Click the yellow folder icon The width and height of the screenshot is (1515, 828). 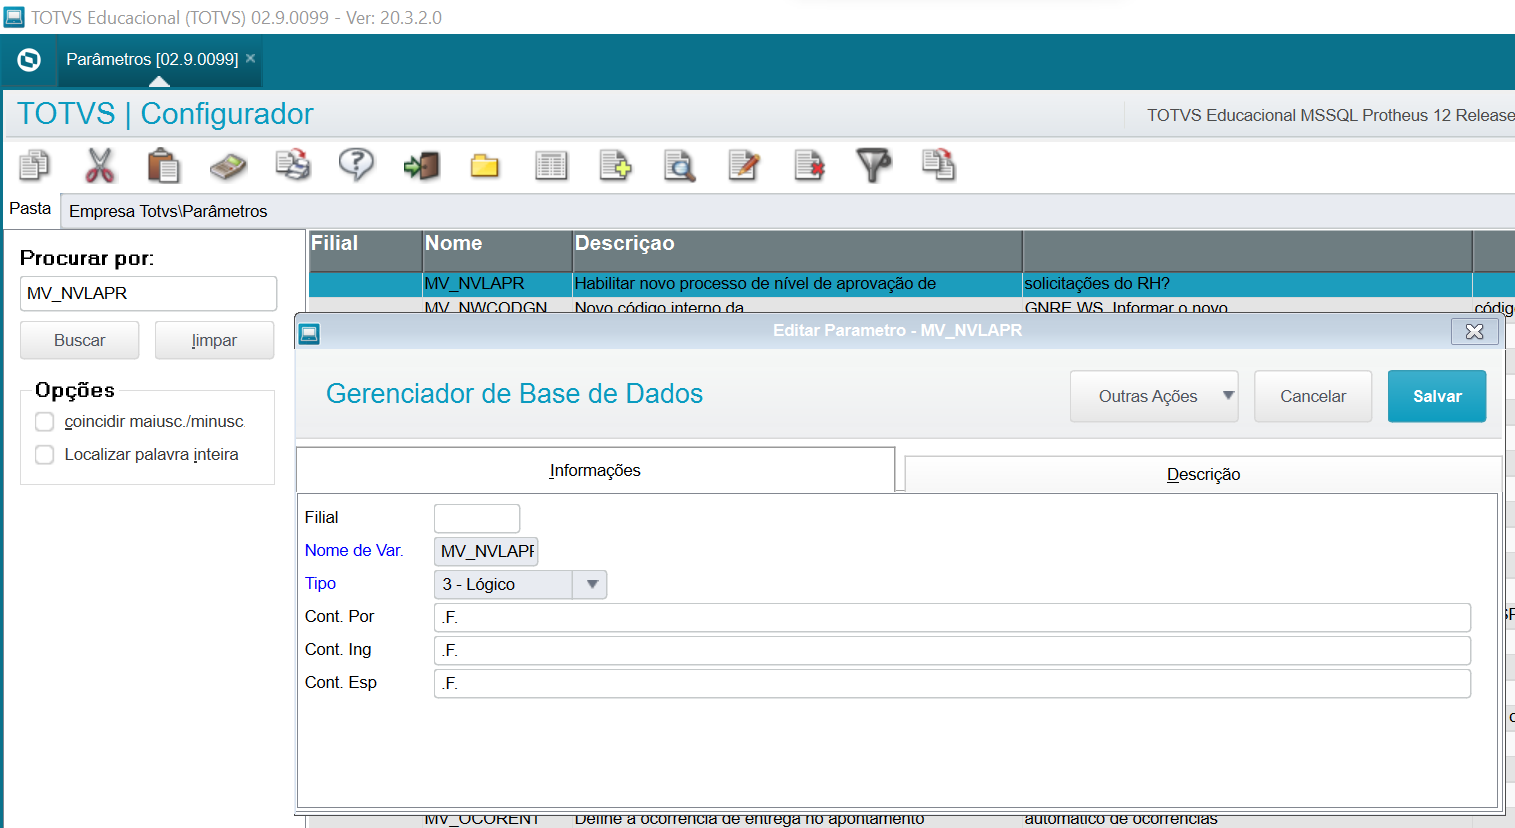coord(485,165)
